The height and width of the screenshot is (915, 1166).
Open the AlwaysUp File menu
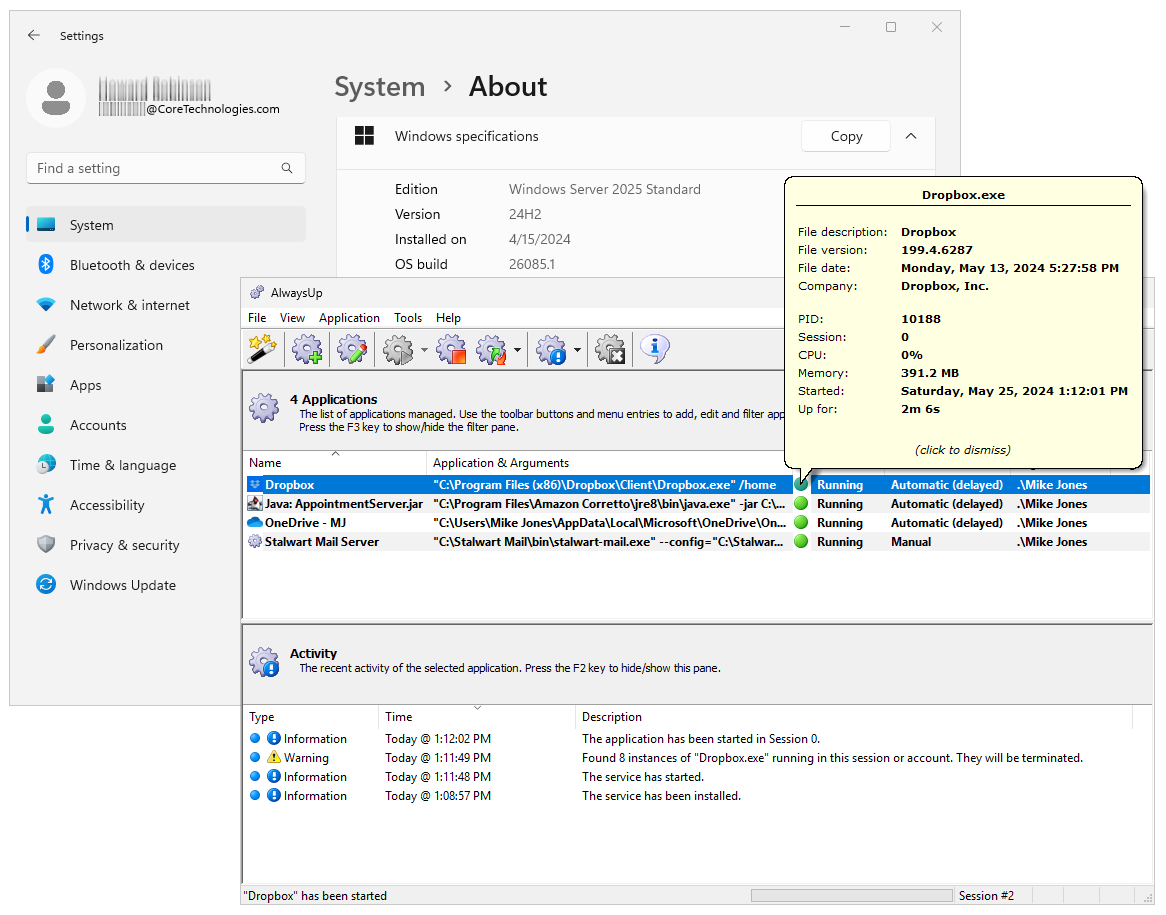(257, 318)
